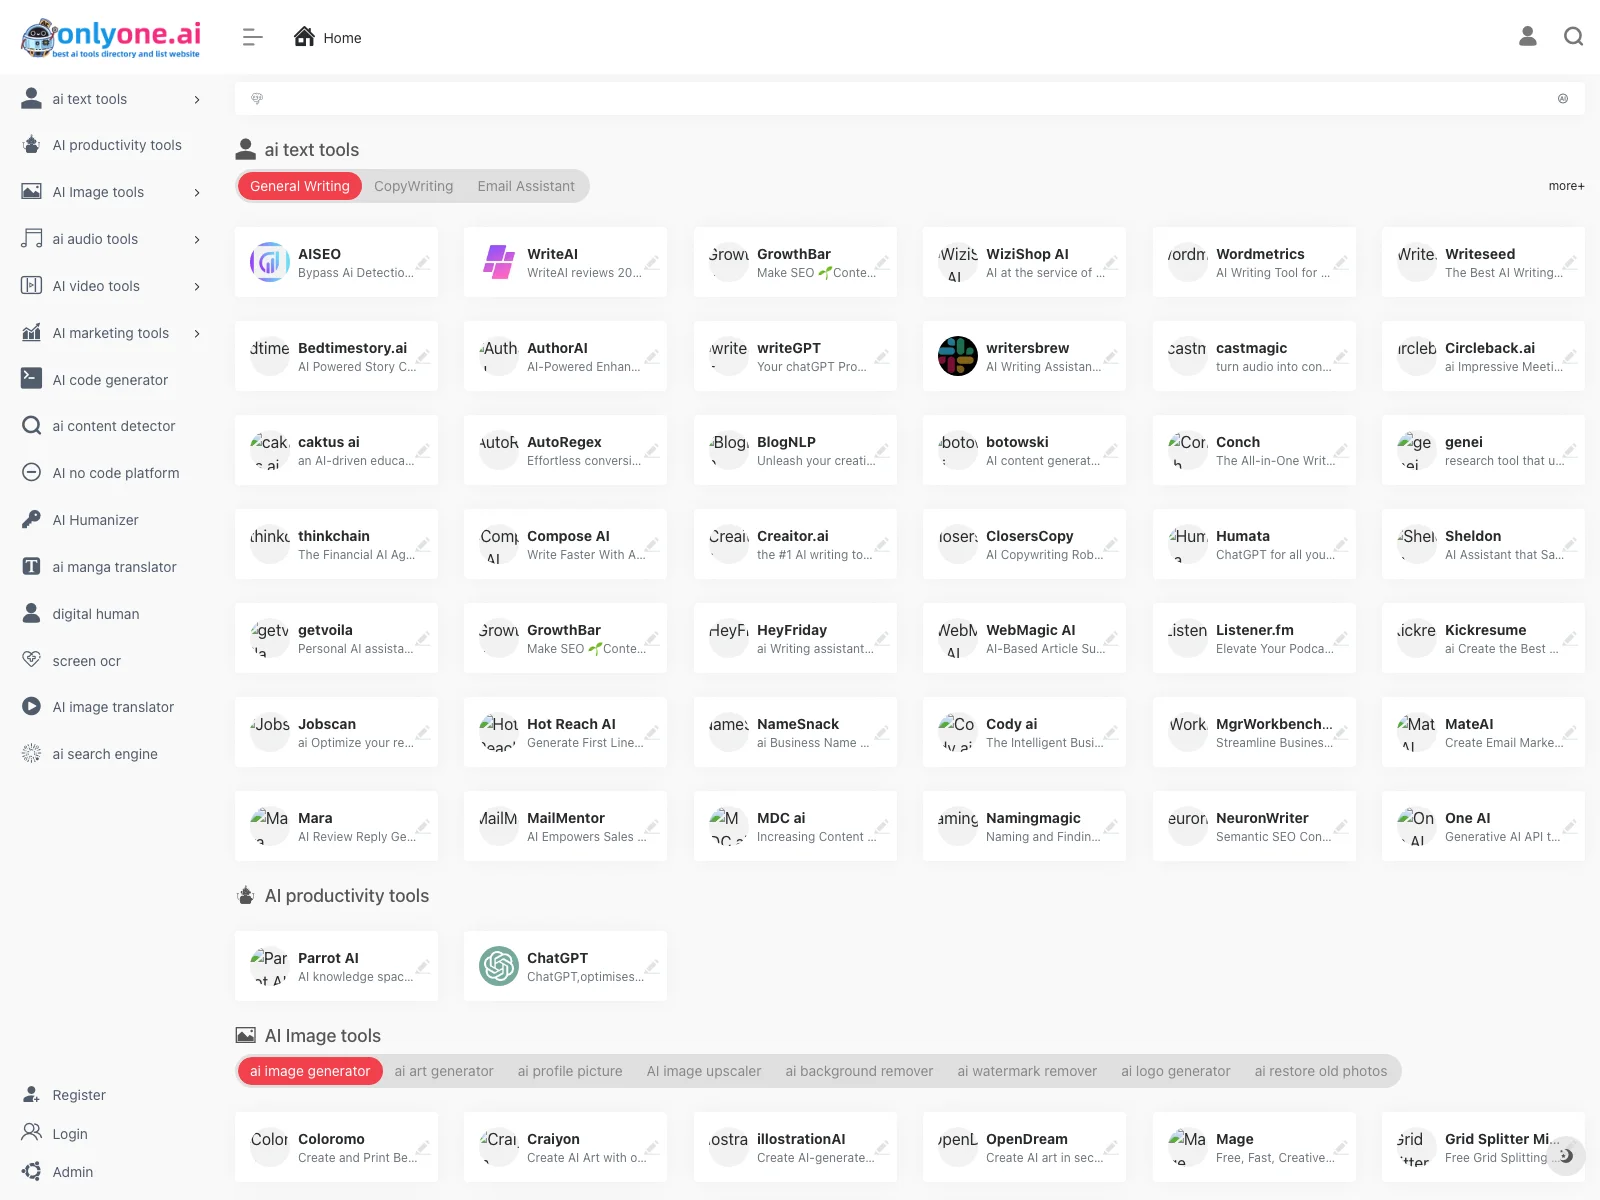Expand the AI video tools sidebar chevron
The width and height of the screenshot is (1600, 1200).
coord(197,286)
